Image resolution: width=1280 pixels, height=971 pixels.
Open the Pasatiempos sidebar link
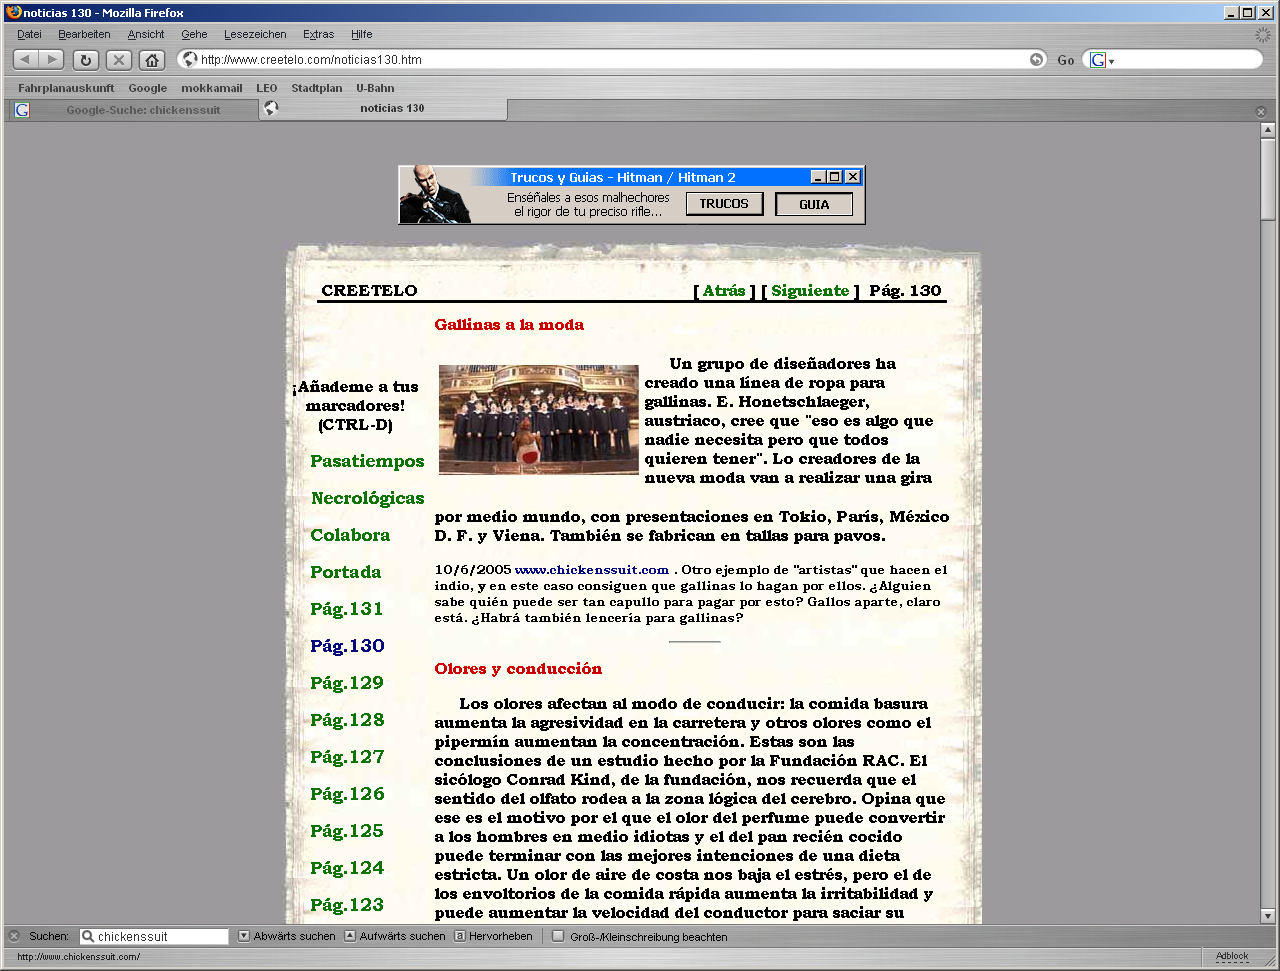coord(367,461)
